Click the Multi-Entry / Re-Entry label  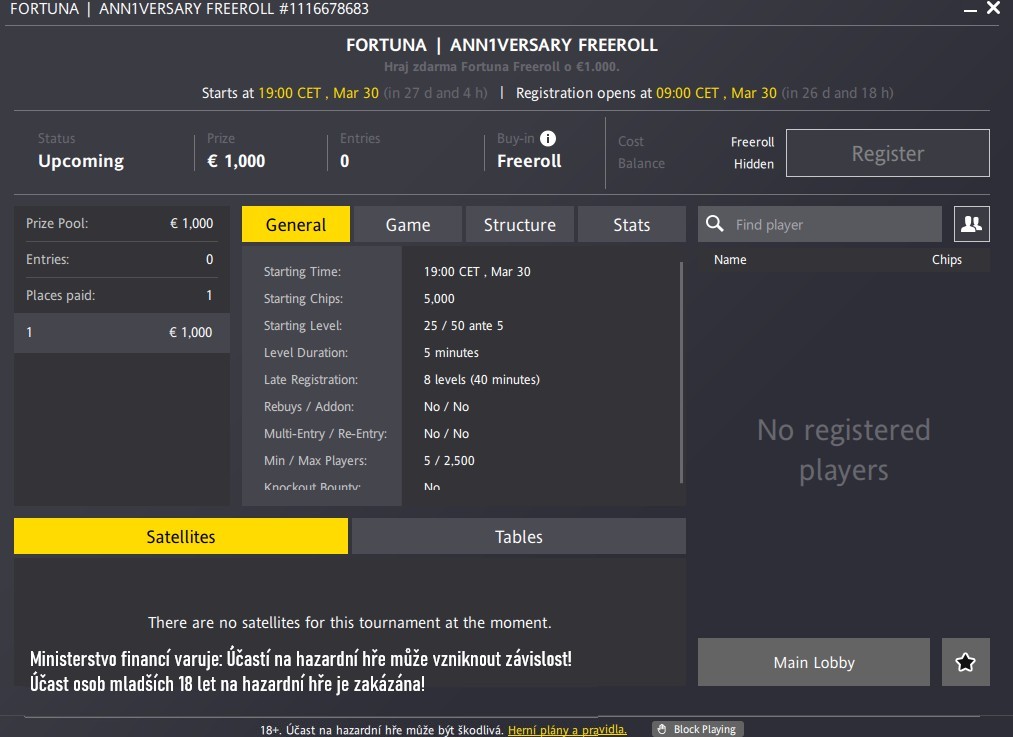point(325,433)
